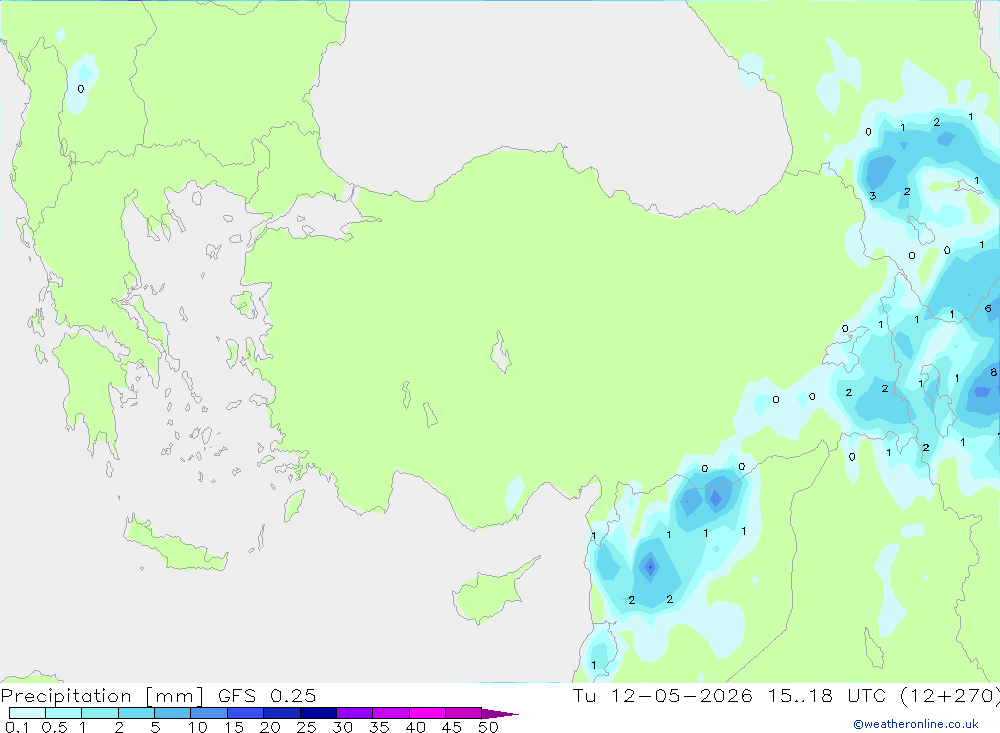
Task: Click the '50' legend scale label
Action: 488,727
